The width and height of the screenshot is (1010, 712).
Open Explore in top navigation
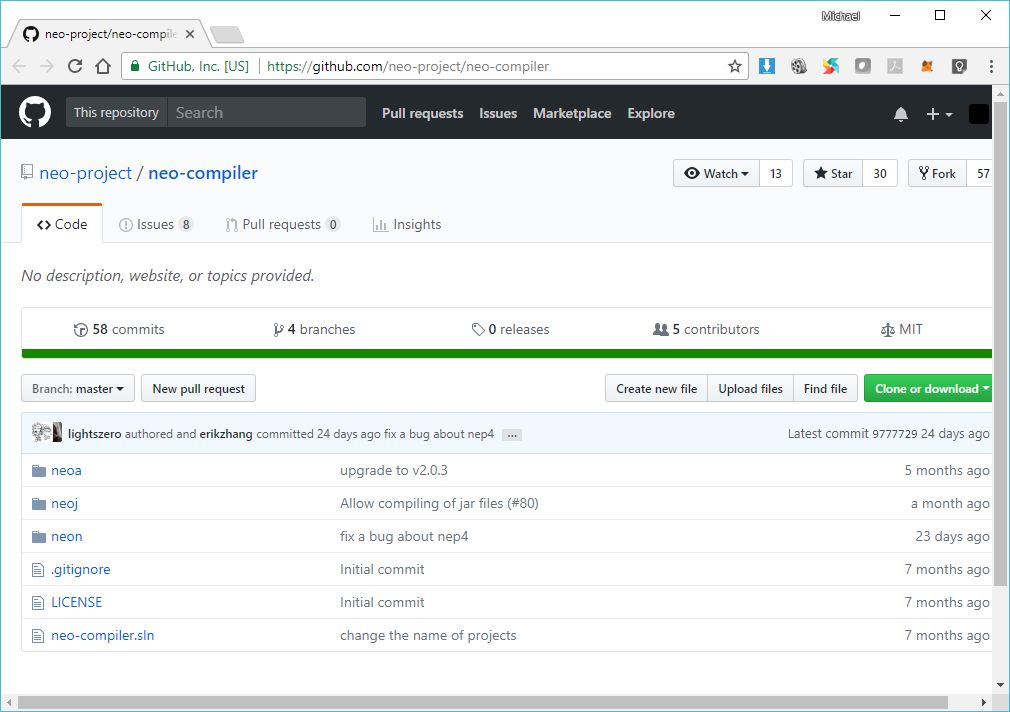tap(651, 113)
